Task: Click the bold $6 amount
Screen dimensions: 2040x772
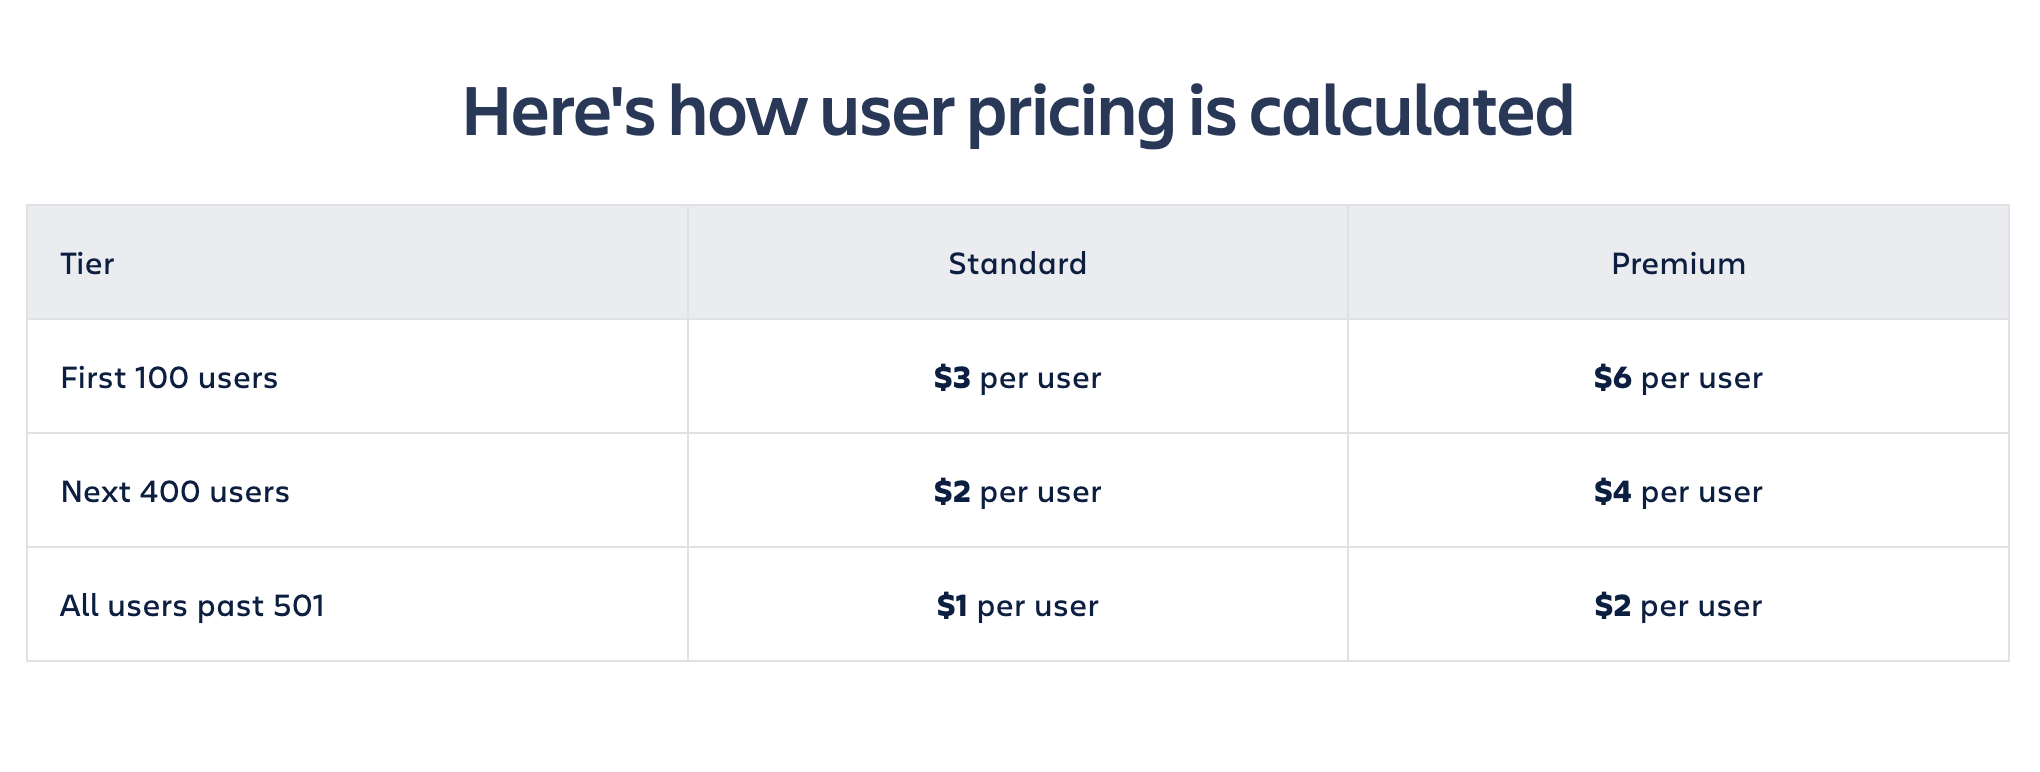Action: [1613, 378]
